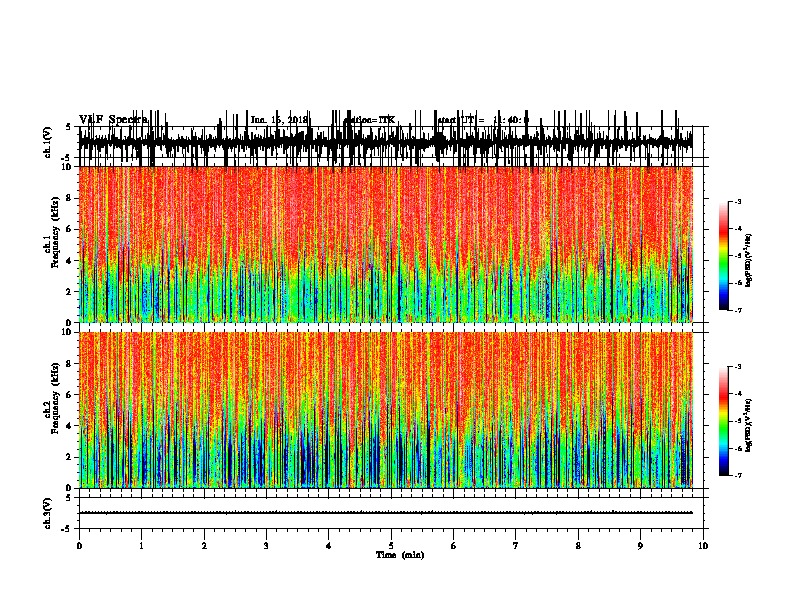Viewport: 792px width, 612px height.
Task: Click the -5 V tick on ch.3 waveform
Action: 66,529
